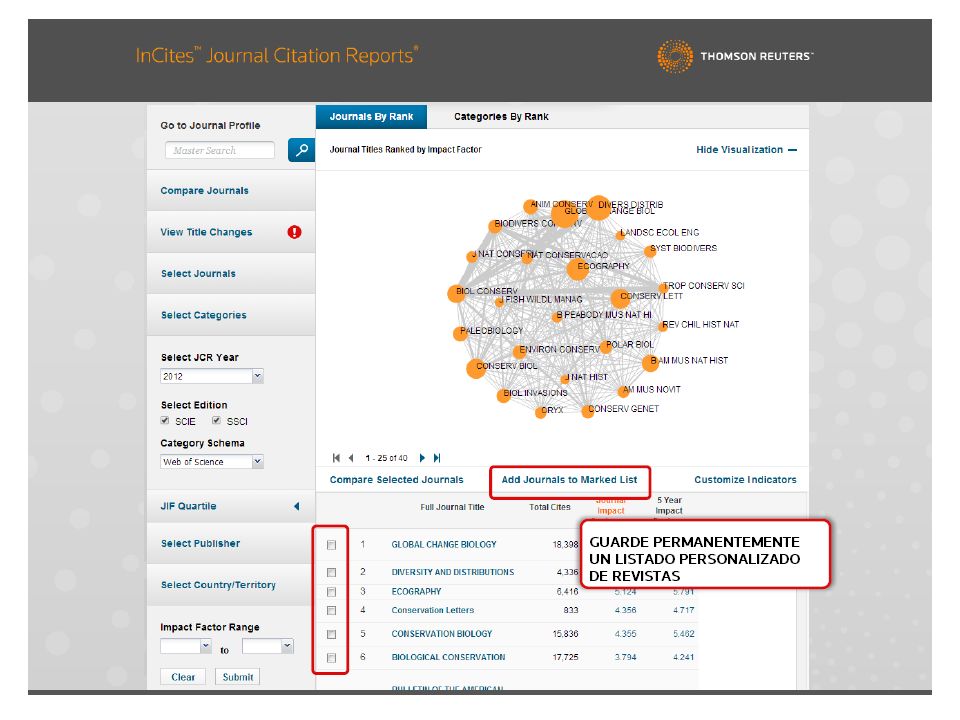Select the BIOL INVASIONS node
Screen dimensions: 960x720
pos(504,395)
